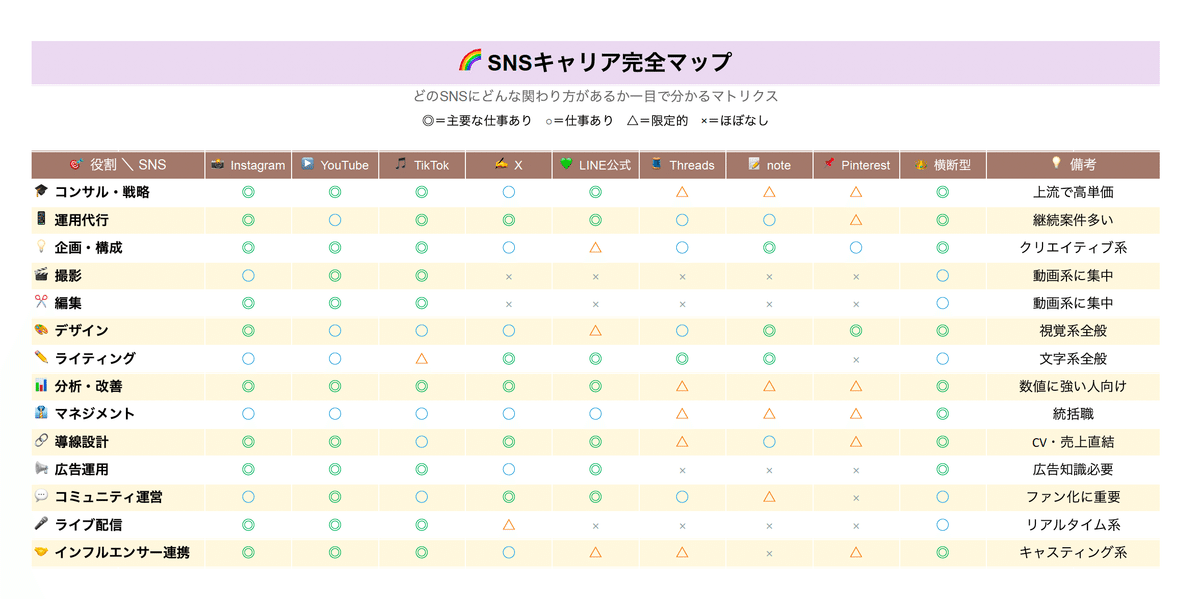This screenshot has width=1200, height=599.
Task: Click the TikTok music note icon
Action: pos(400,164)
